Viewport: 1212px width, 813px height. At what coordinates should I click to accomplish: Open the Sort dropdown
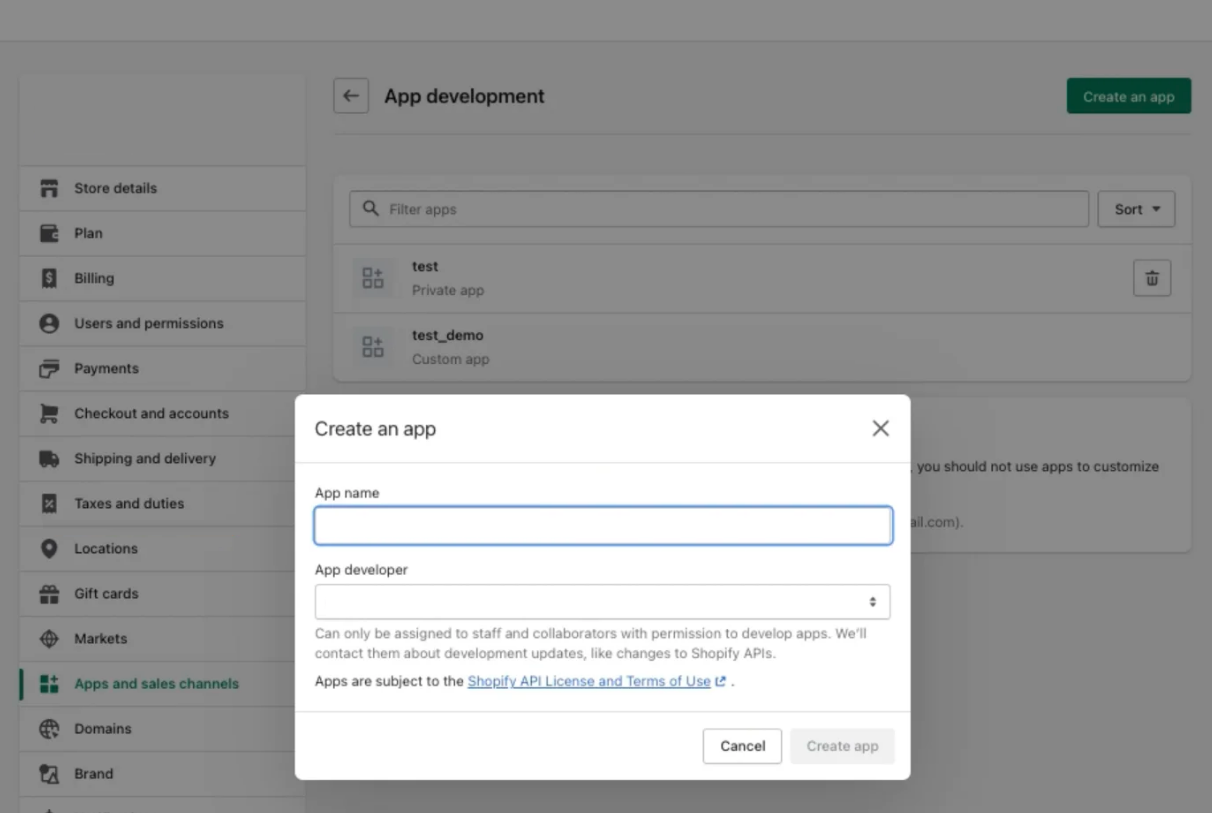pos(1136,209)
